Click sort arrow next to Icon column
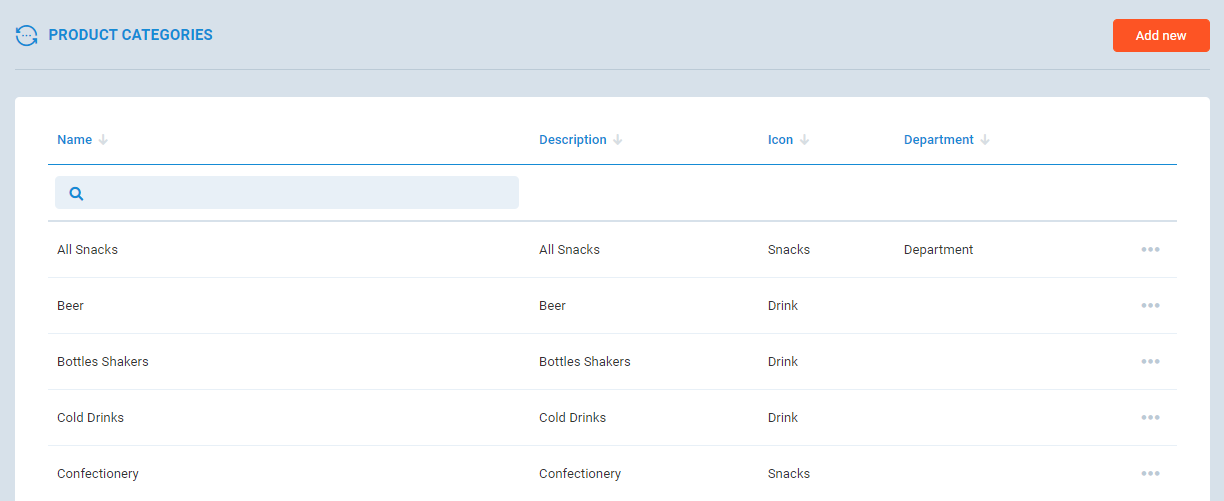1224x501 pixels. point(805,140)
